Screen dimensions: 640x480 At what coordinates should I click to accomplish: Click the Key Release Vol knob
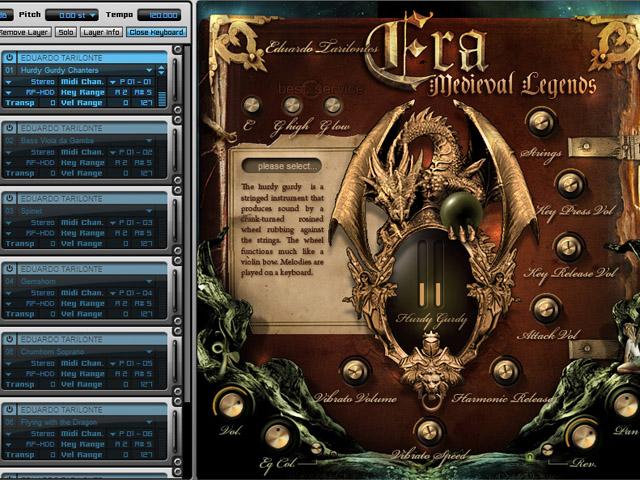click(569, 247)
